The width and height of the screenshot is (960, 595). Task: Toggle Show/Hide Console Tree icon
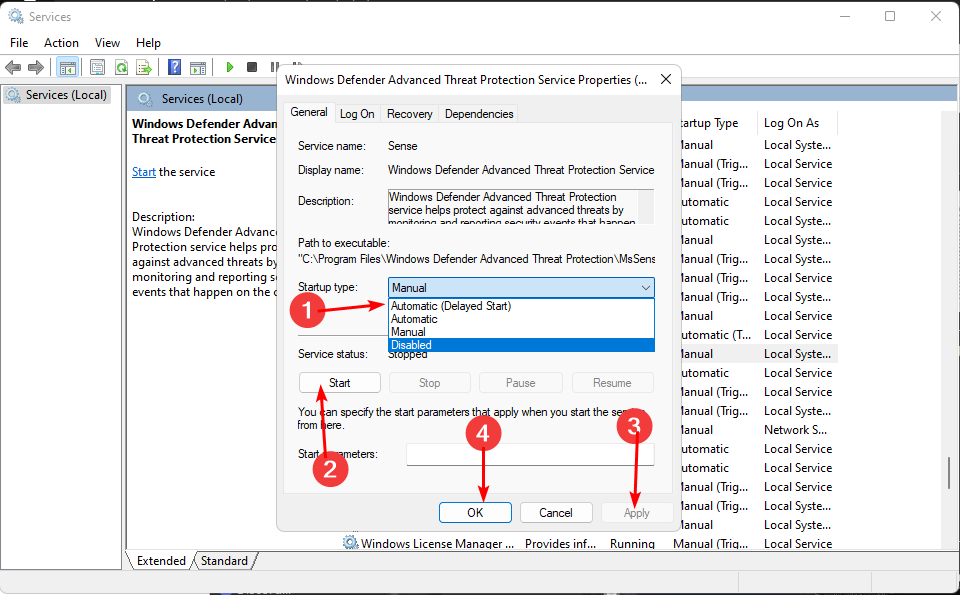click(x=68, y=67)
